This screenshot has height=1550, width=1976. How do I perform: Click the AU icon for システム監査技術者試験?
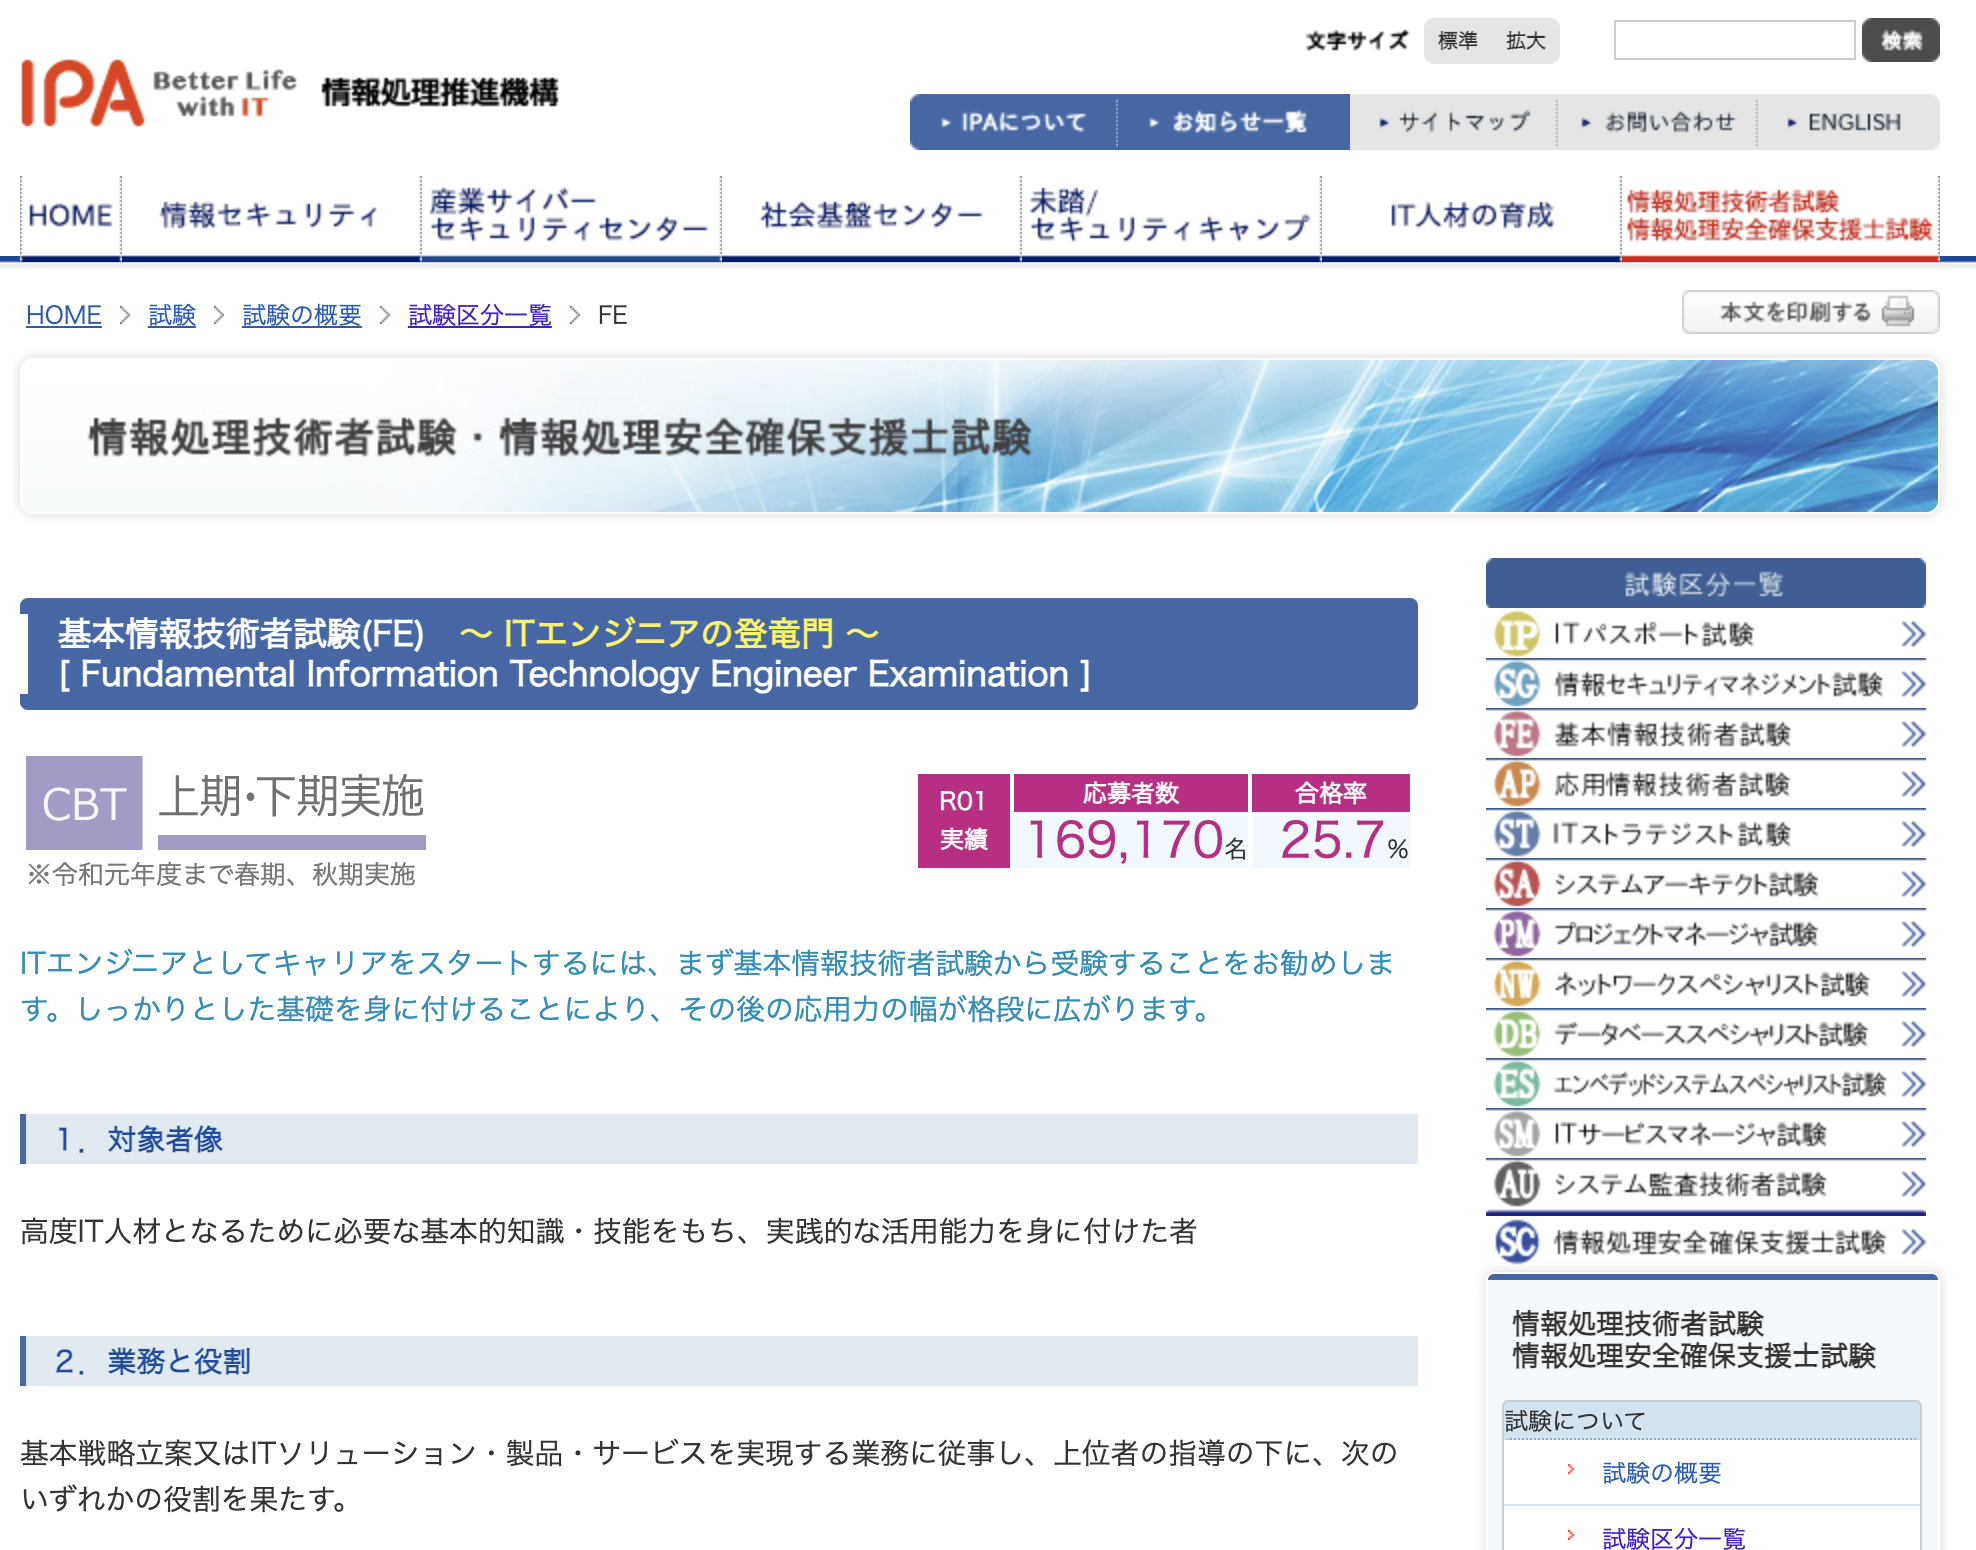(x=1516, y=1184)
